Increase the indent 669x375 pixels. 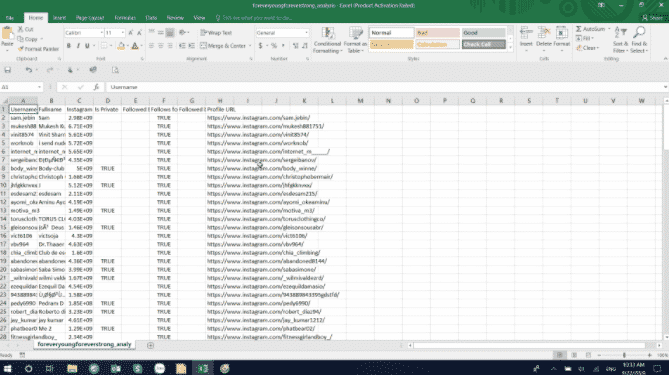click(192, 46)
